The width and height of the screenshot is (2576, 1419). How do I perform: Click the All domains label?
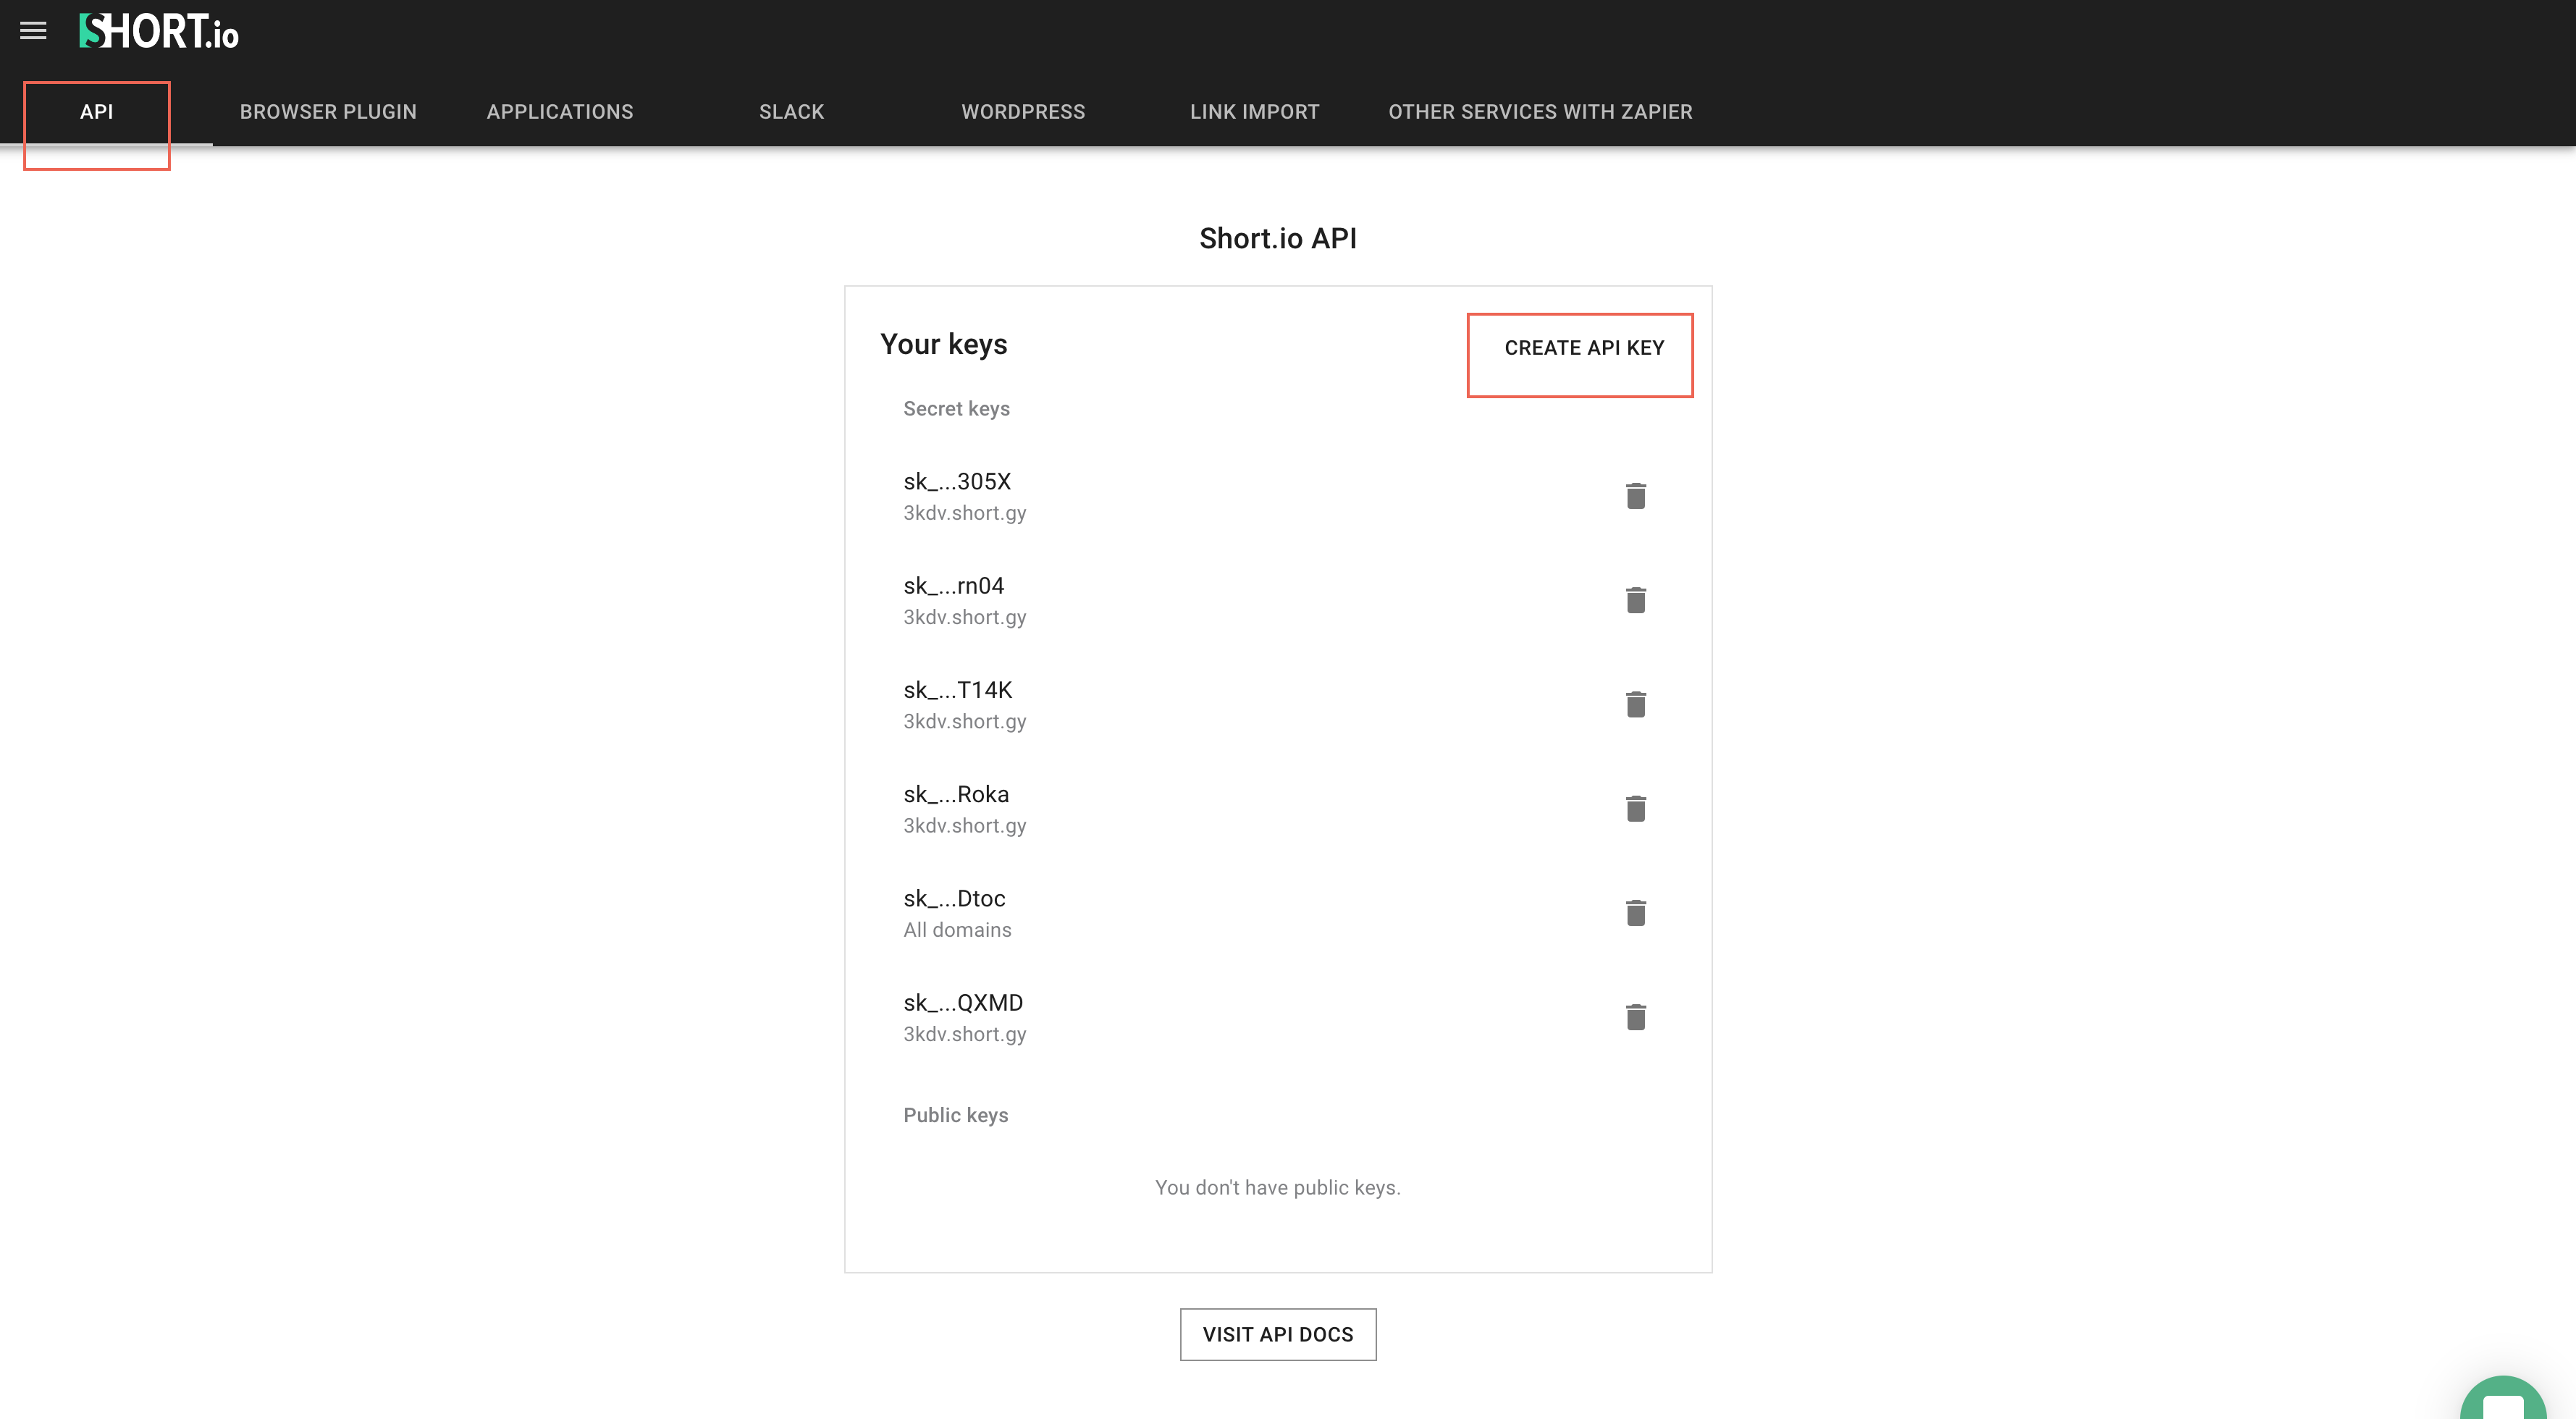[957, 930]
